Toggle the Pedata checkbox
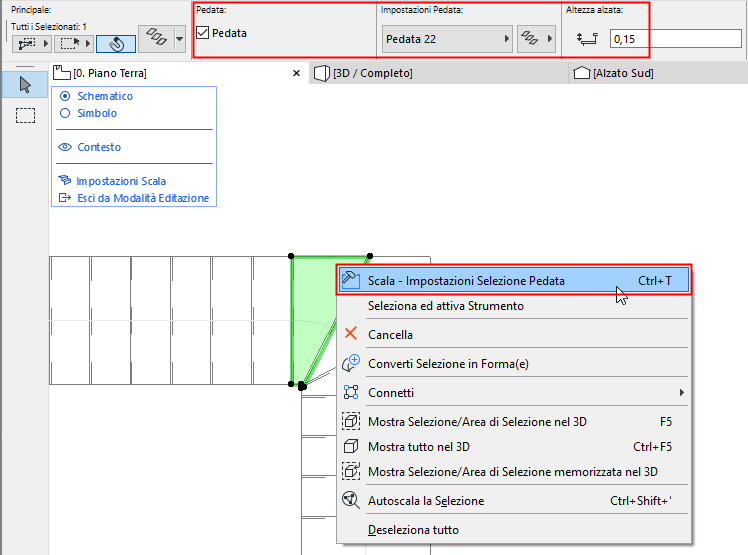This screenshot has width=748, height=555. pyautogui.click(x=203, y=33)
